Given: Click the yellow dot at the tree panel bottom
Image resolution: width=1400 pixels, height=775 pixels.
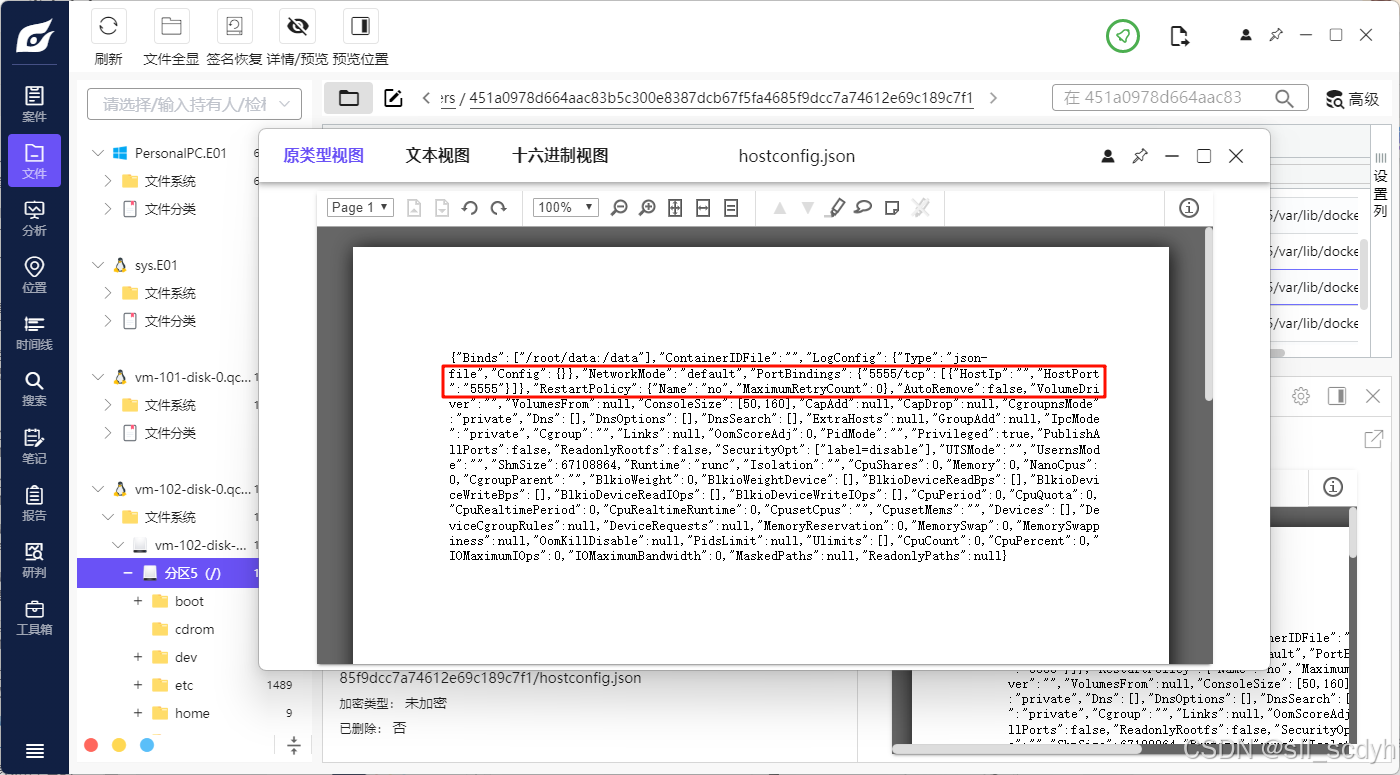Looking at the screenshot, I should tap(119, 745).
